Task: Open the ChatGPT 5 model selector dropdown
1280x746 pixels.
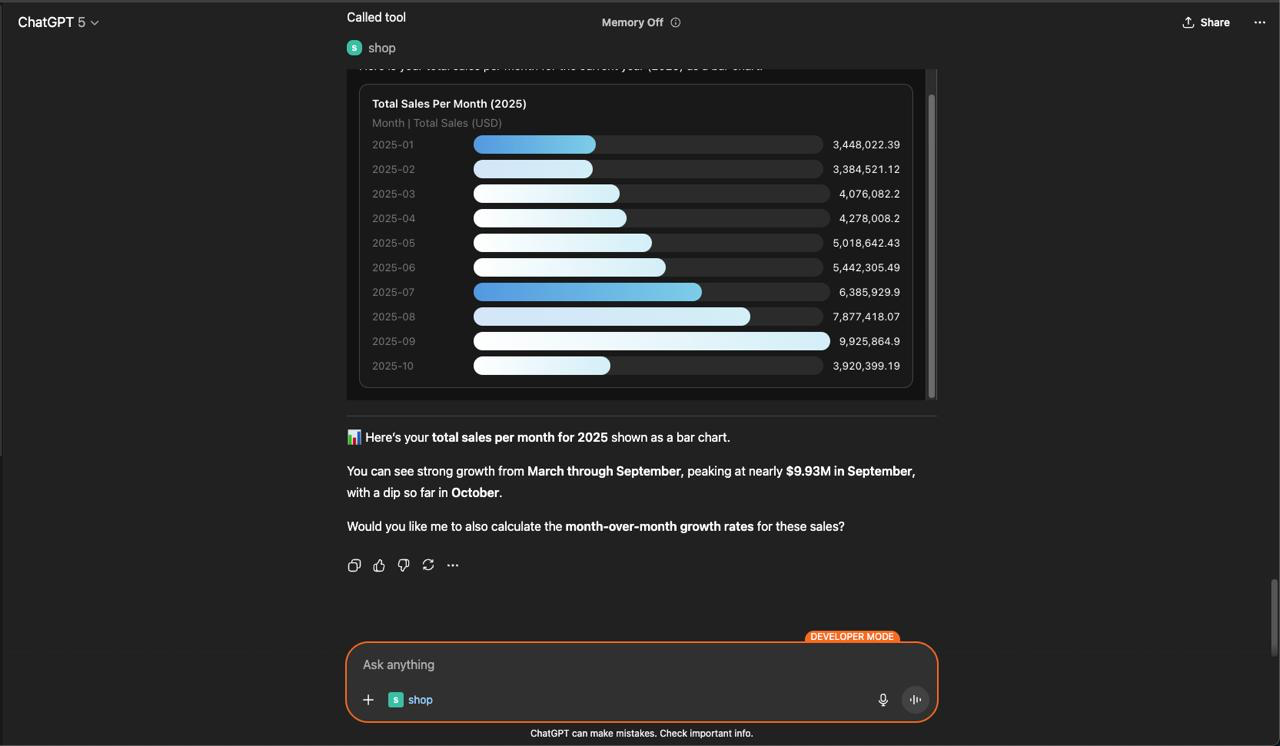Action: [58, 22]
